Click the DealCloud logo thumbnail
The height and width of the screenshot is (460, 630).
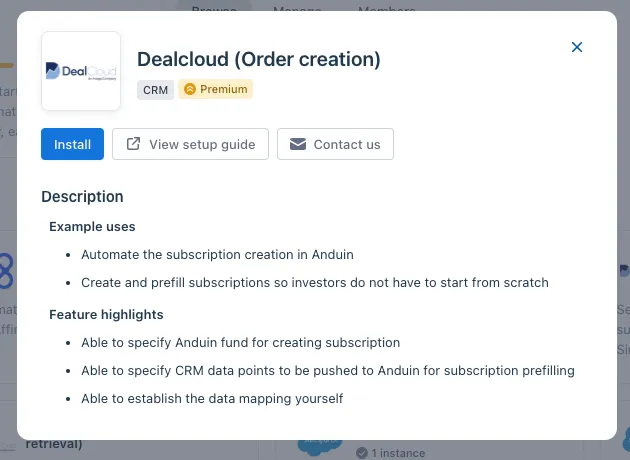pos(81,71)
